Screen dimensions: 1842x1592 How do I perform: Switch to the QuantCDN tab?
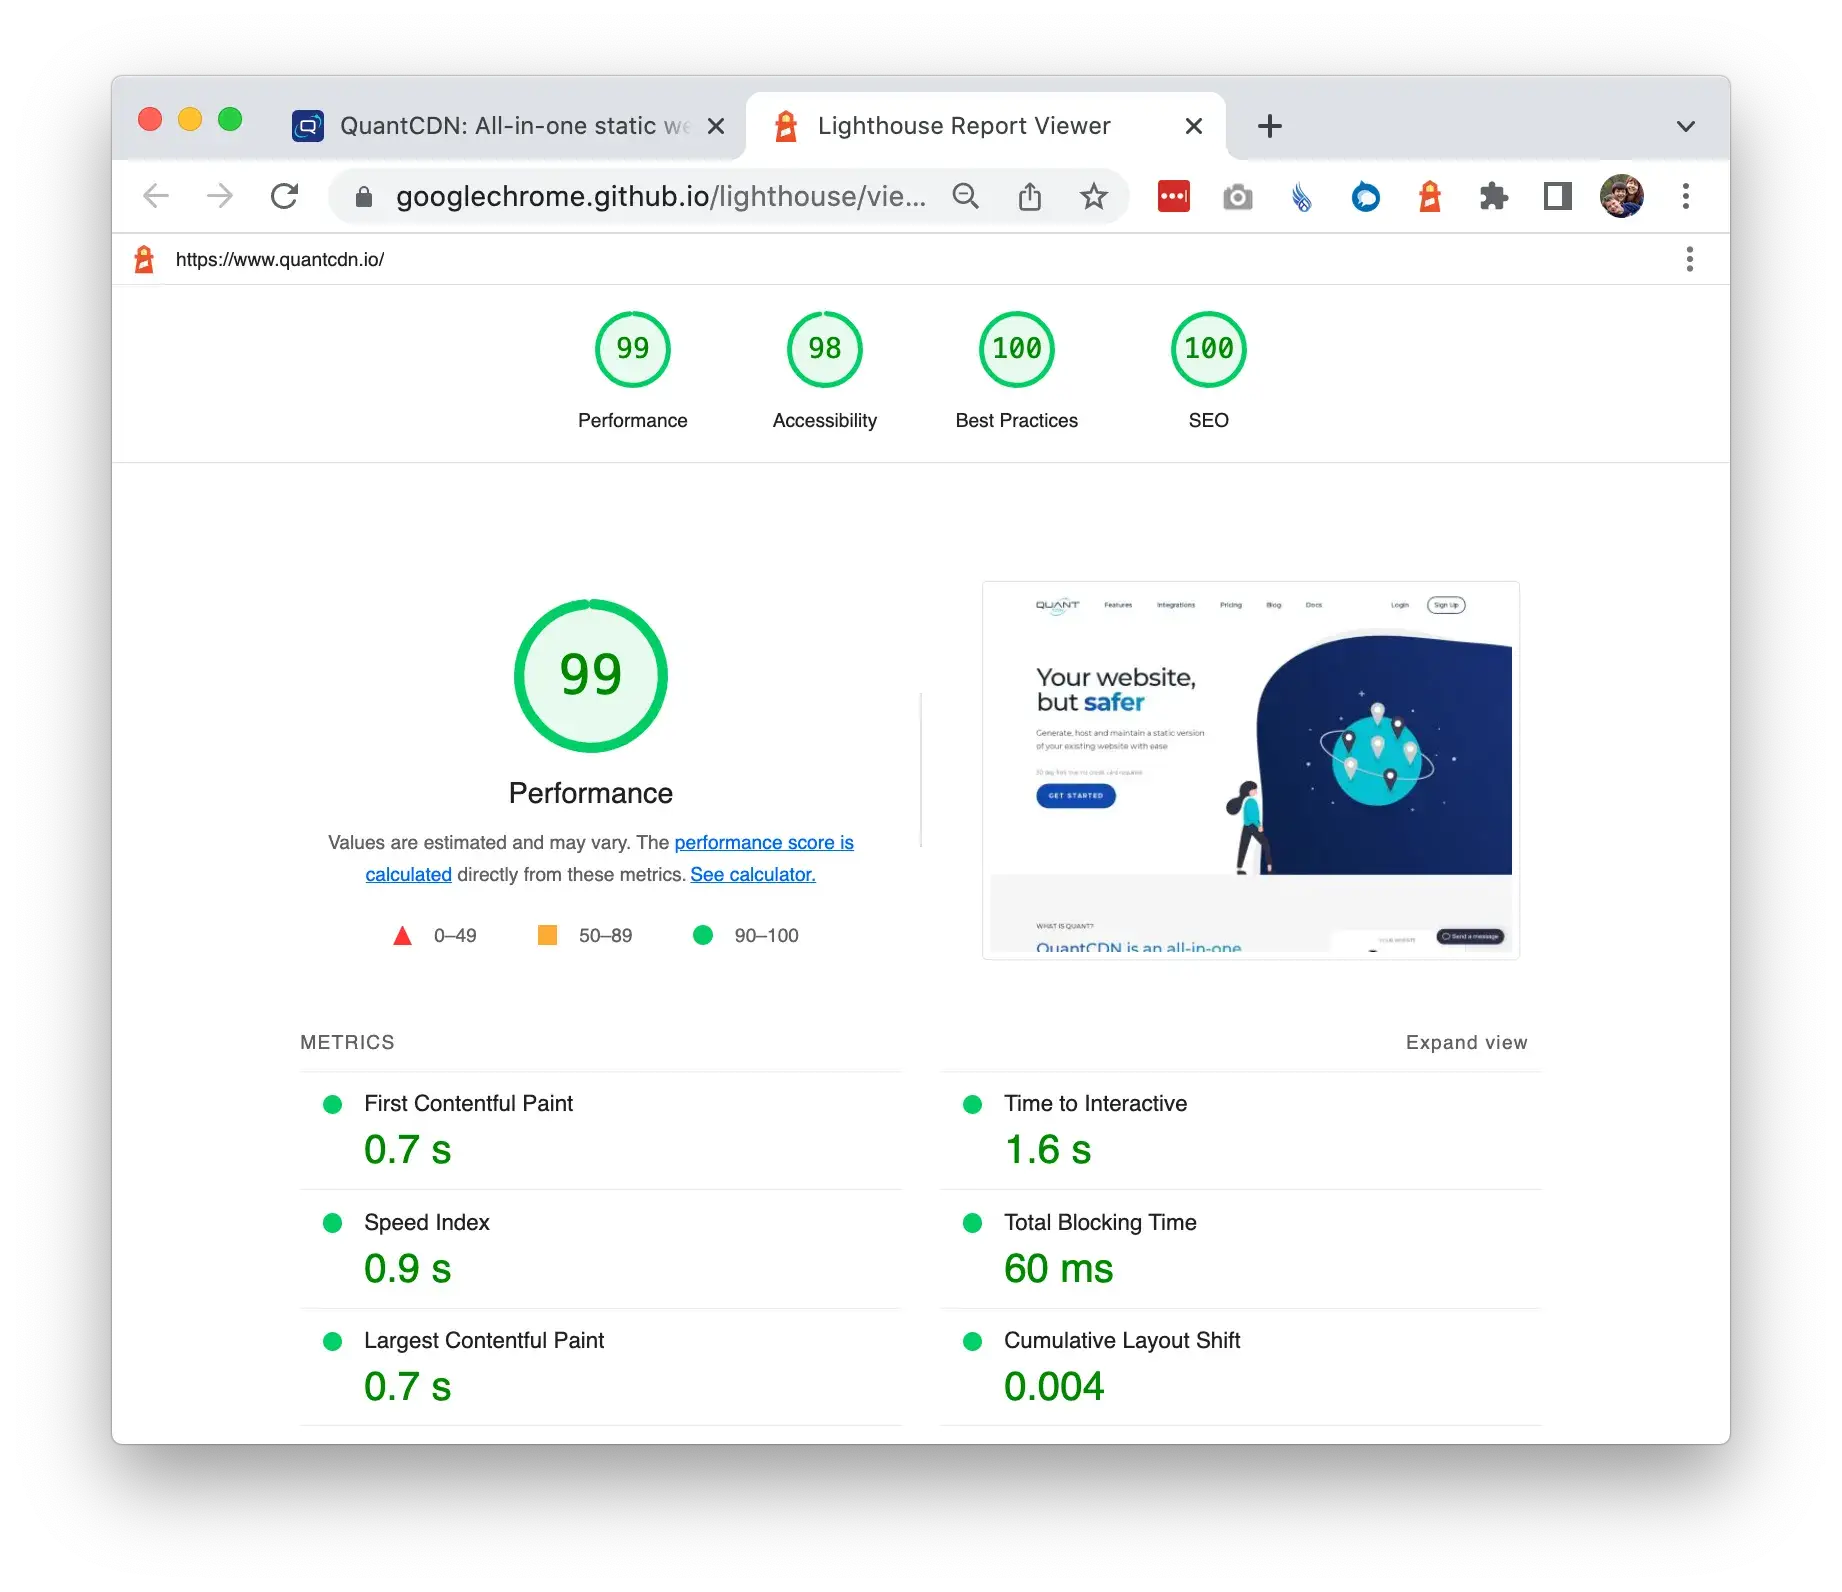coord(500,124)
